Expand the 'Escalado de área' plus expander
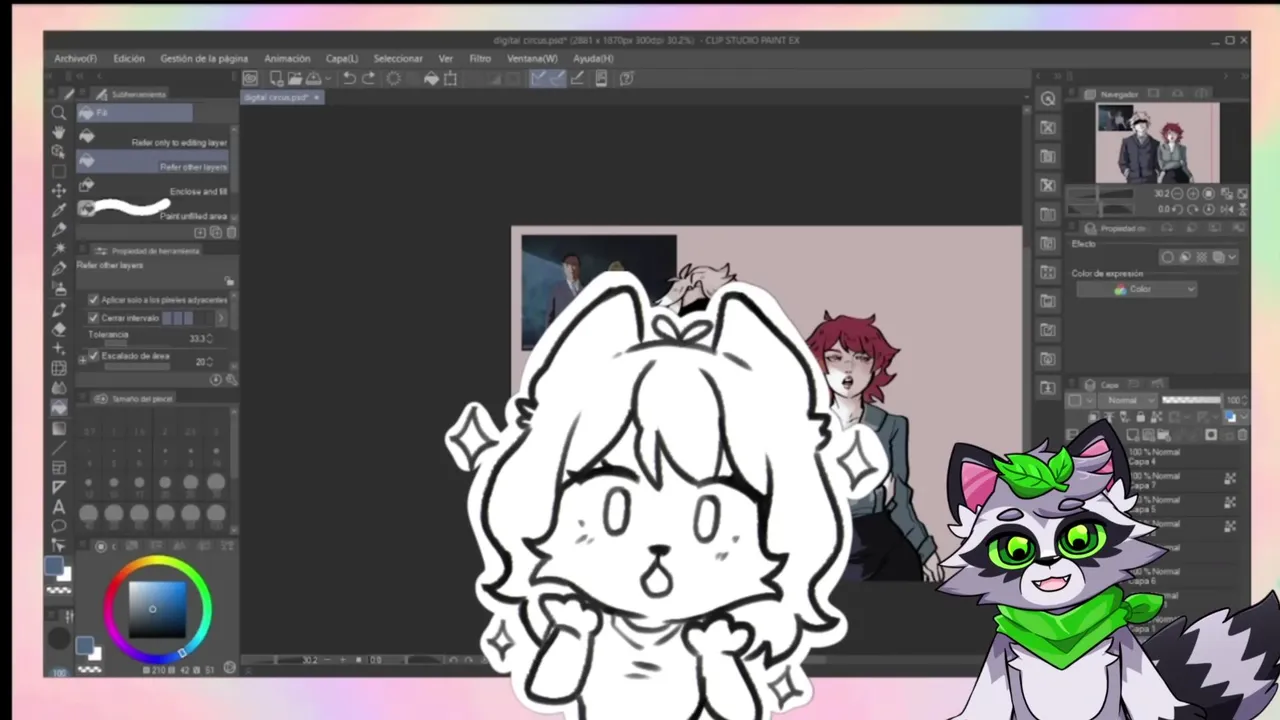 click(x=83, y=358)
